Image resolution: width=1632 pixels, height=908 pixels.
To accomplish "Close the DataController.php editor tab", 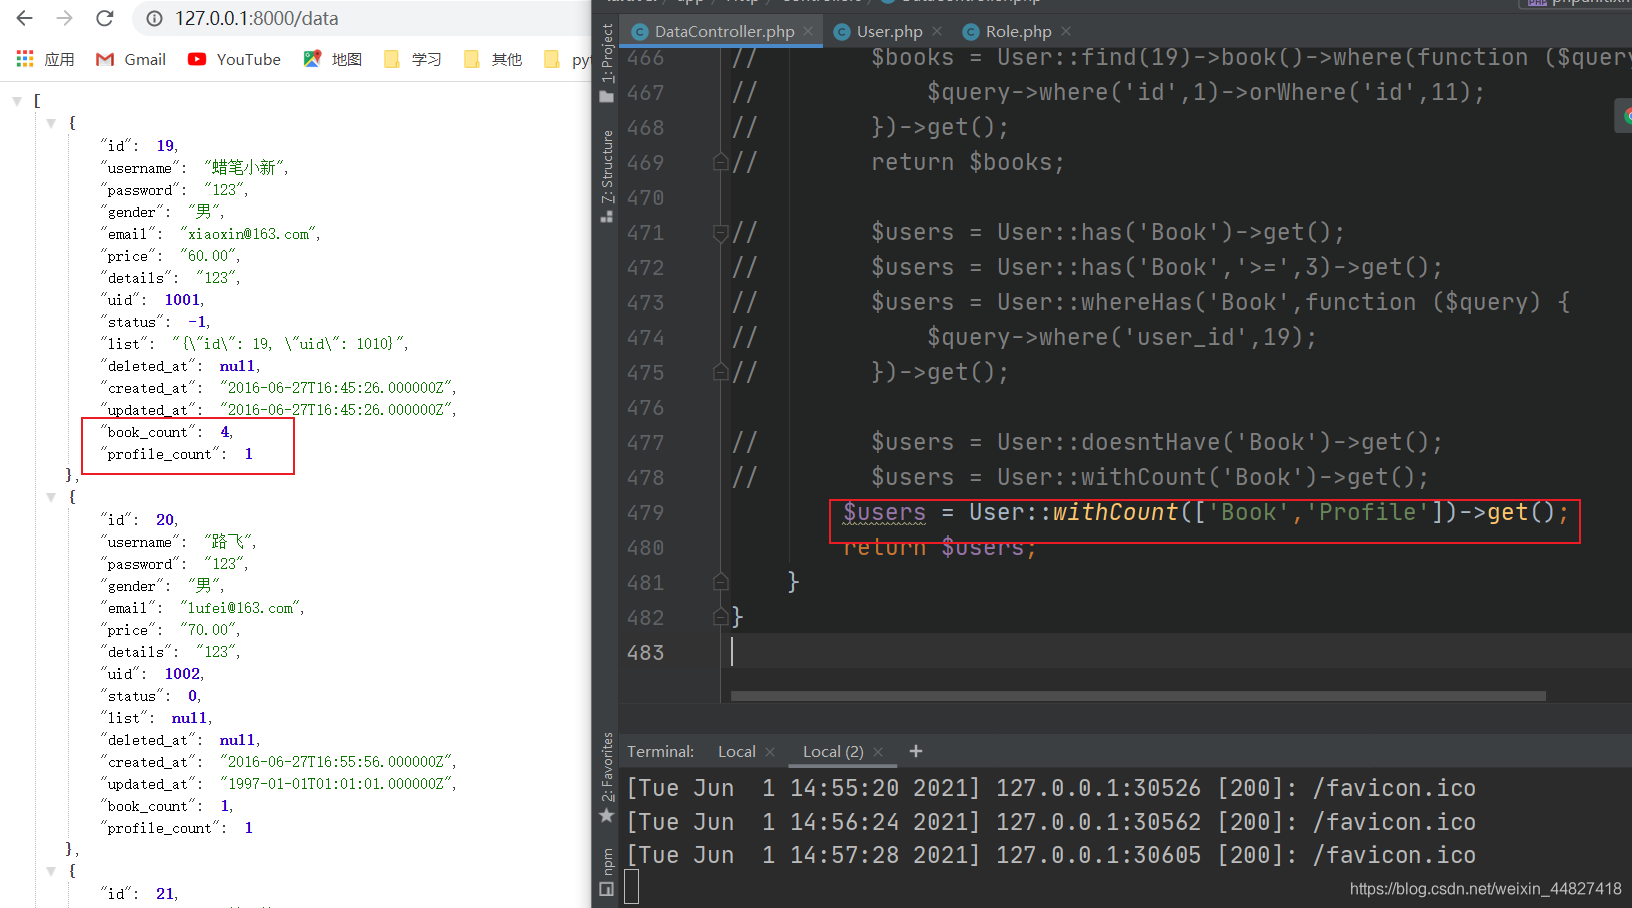I will [808, 31].
